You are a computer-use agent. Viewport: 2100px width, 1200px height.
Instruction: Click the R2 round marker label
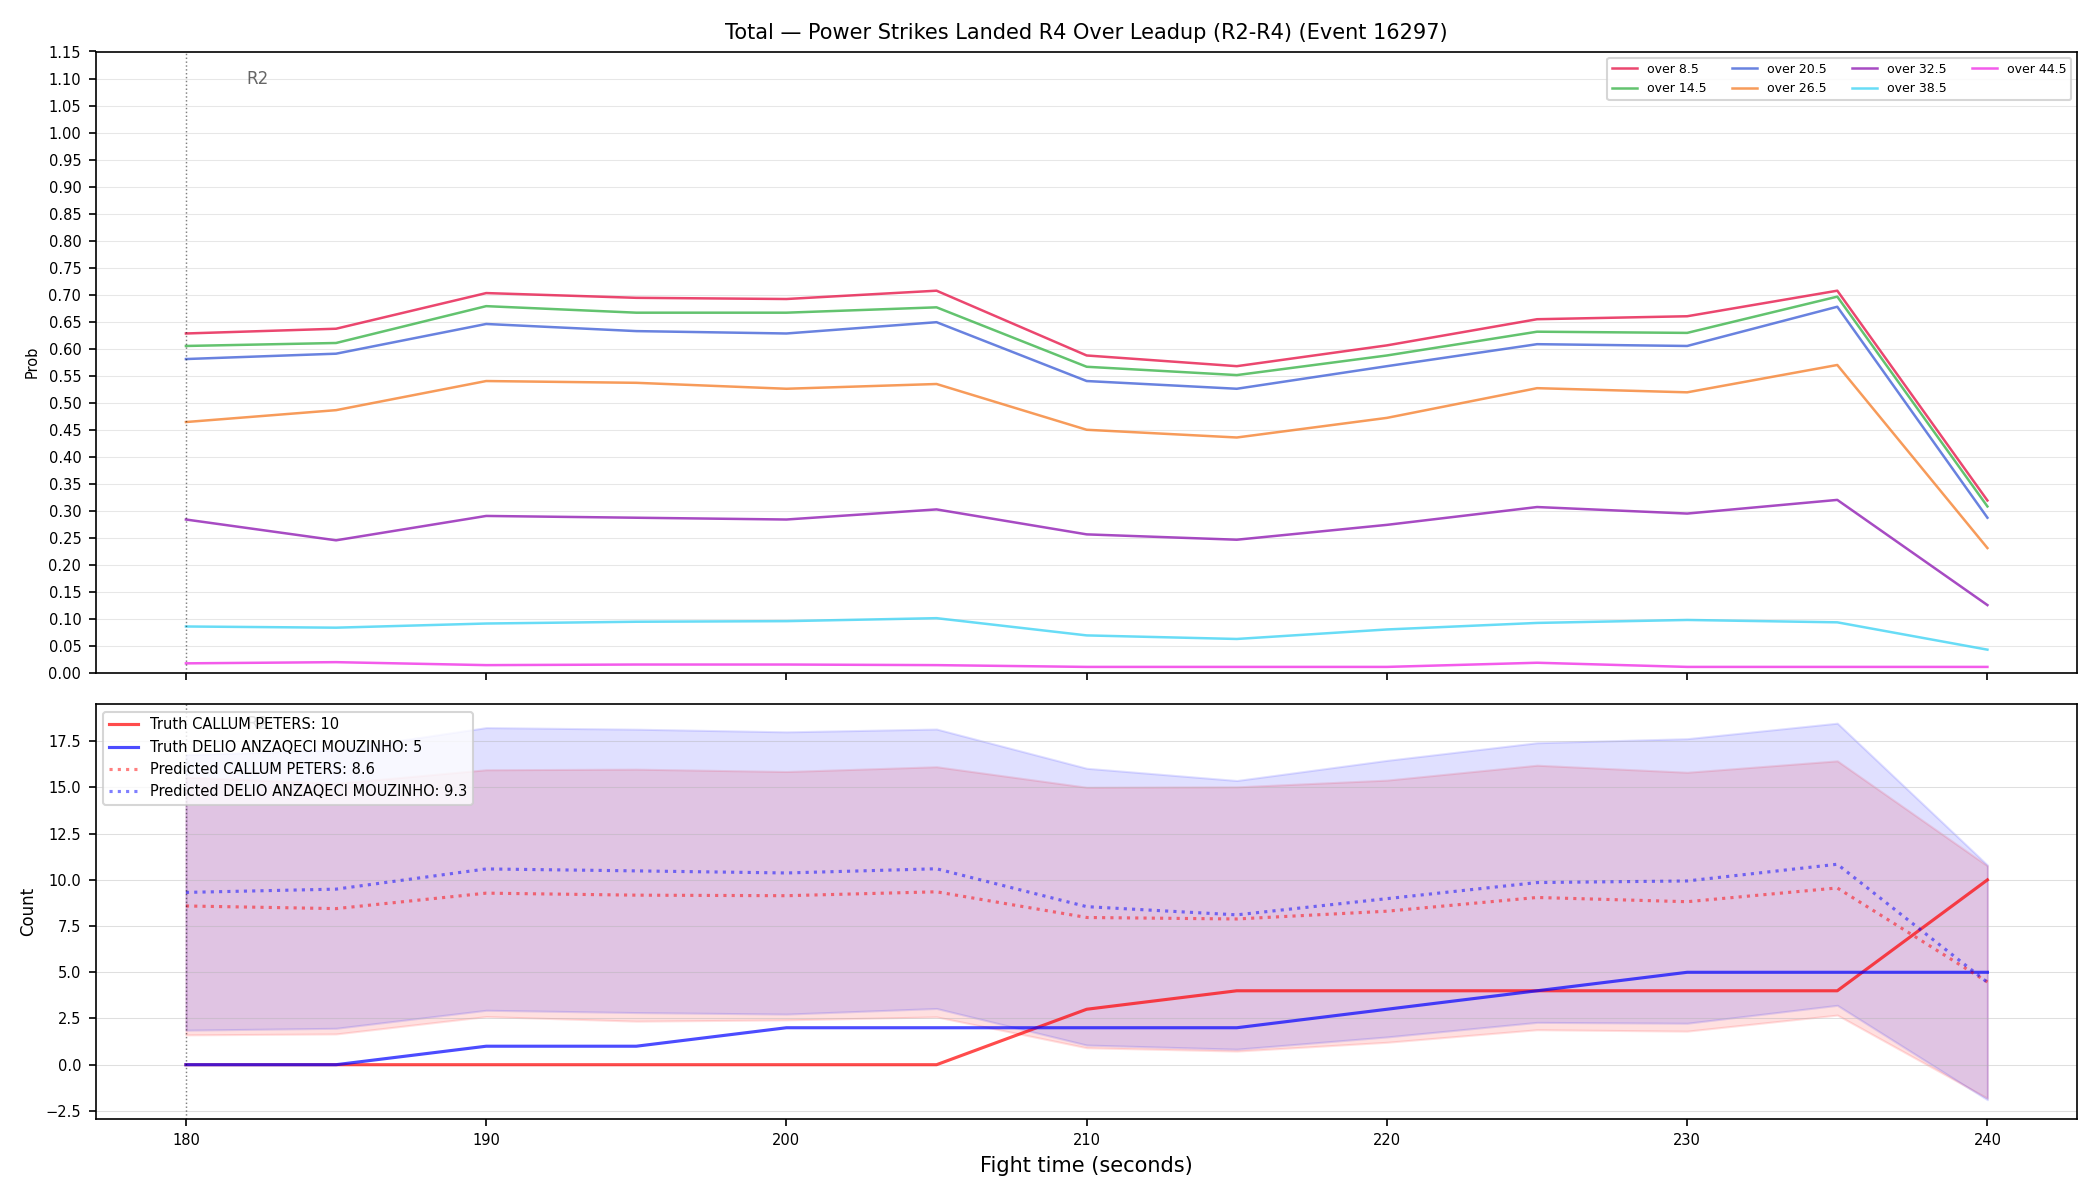point(257,79)
